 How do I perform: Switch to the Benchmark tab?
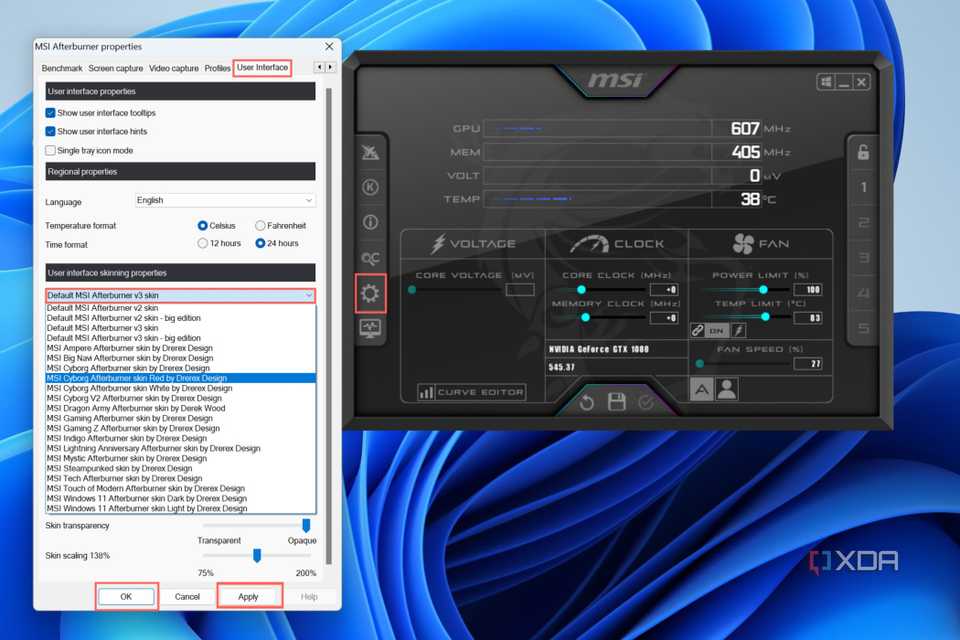pyautogui.click(x=62, y=68)
